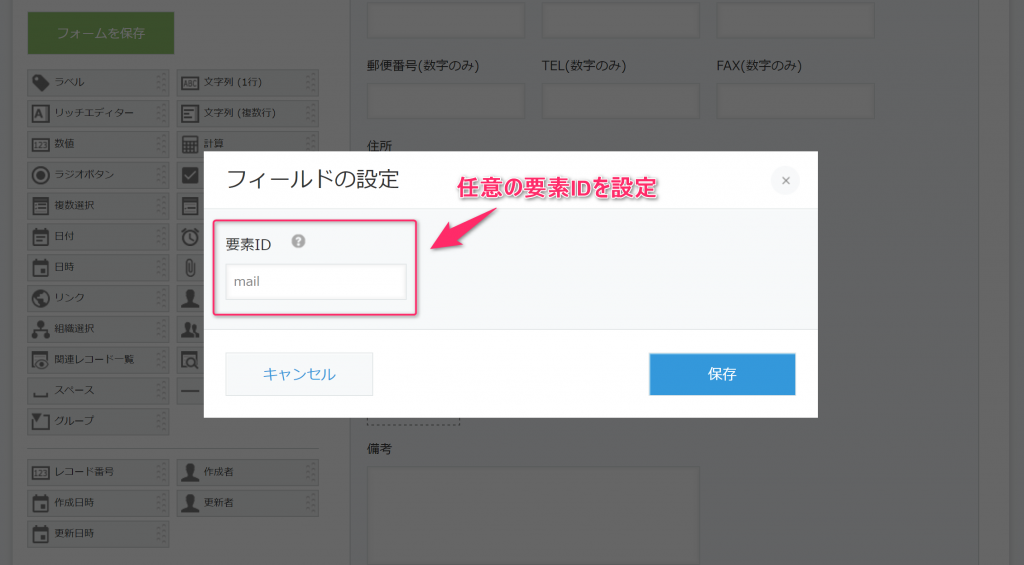Screen dimensions: 1024x565
Task: Select the レコード番号 field
Action: pyautogui.click(x=98, y=472)
